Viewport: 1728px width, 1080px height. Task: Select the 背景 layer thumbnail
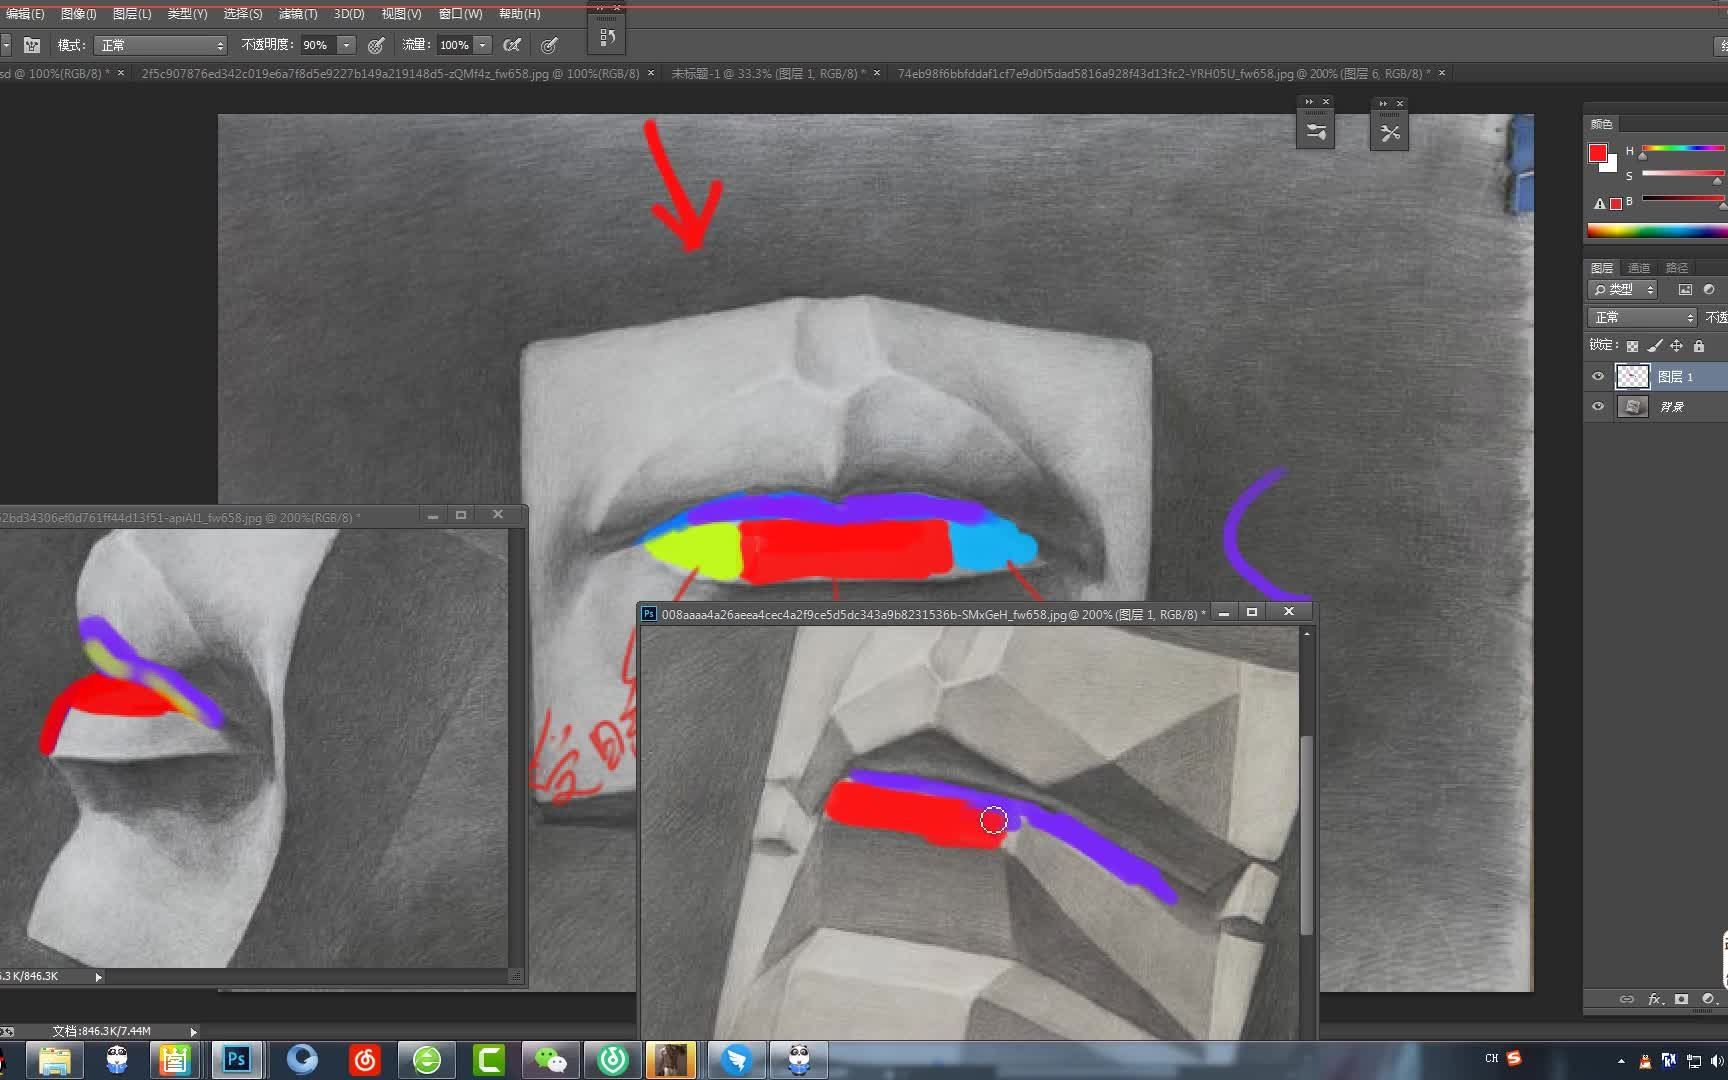(x=1633, y=407)
